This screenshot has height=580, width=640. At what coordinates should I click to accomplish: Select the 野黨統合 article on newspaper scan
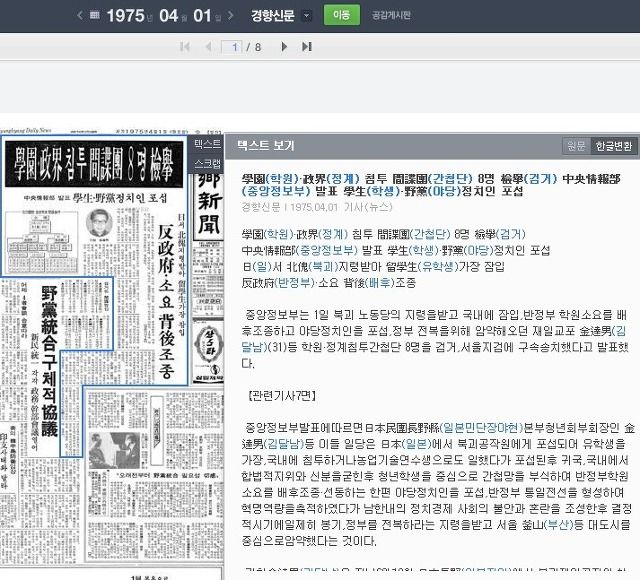coord(49,361)
